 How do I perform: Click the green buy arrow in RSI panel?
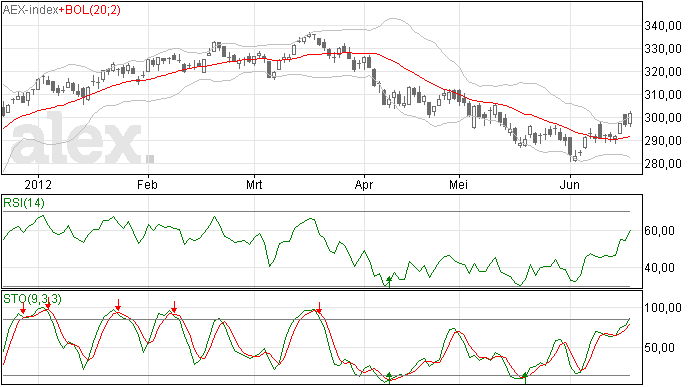click(x=389, y=282)
